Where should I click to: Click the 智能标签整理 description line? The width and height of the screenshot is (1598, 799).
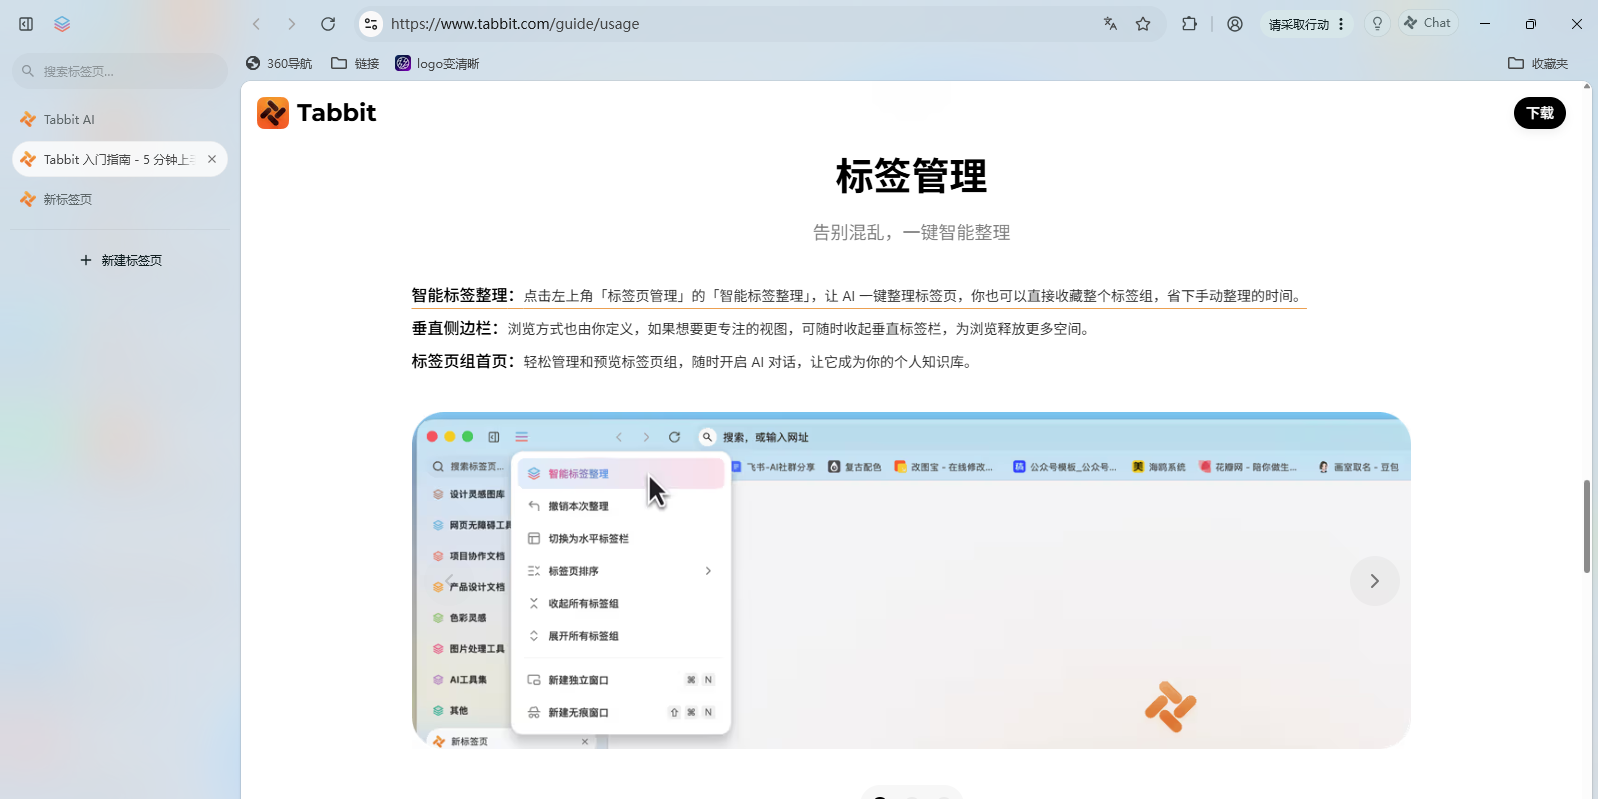pyautogui.click(x=858, y=295)
